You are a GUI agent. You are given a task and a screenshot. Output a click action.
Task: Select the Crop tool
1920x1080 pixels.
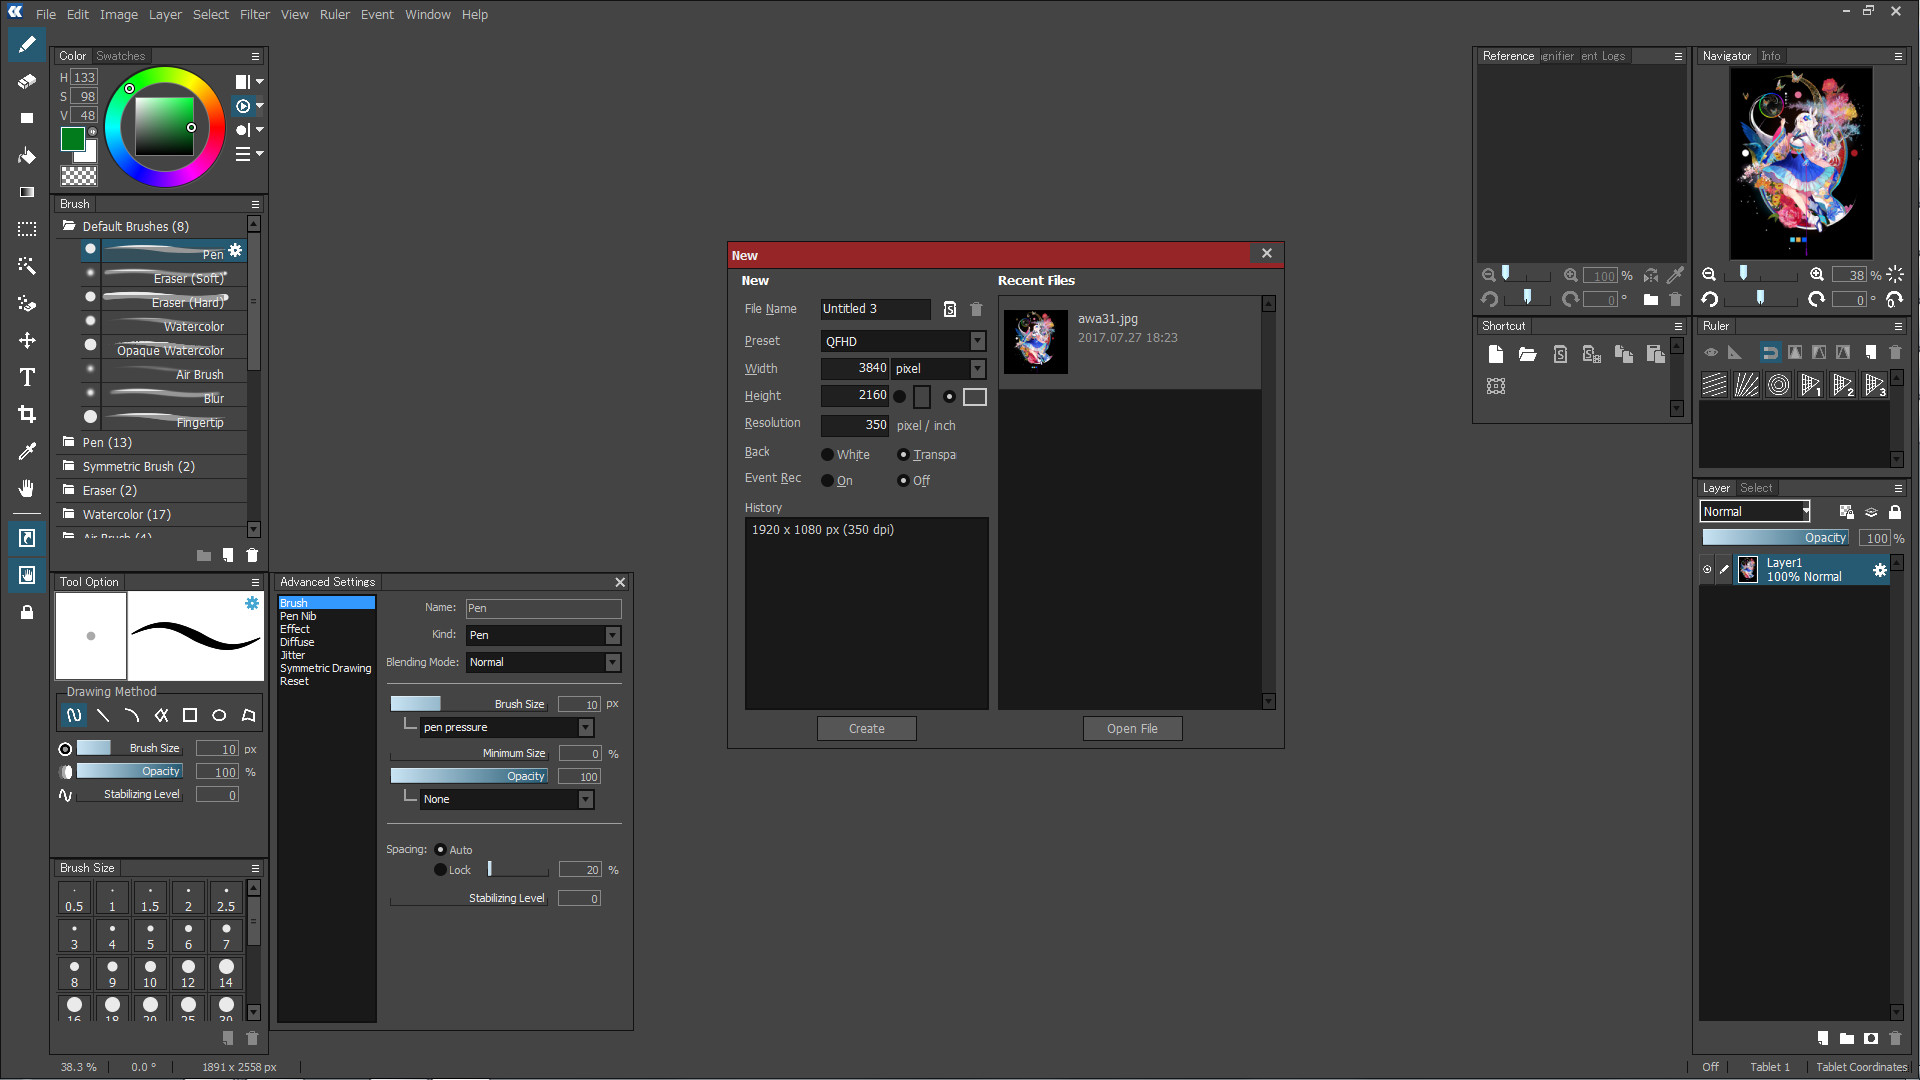click(x=27, y=414)
